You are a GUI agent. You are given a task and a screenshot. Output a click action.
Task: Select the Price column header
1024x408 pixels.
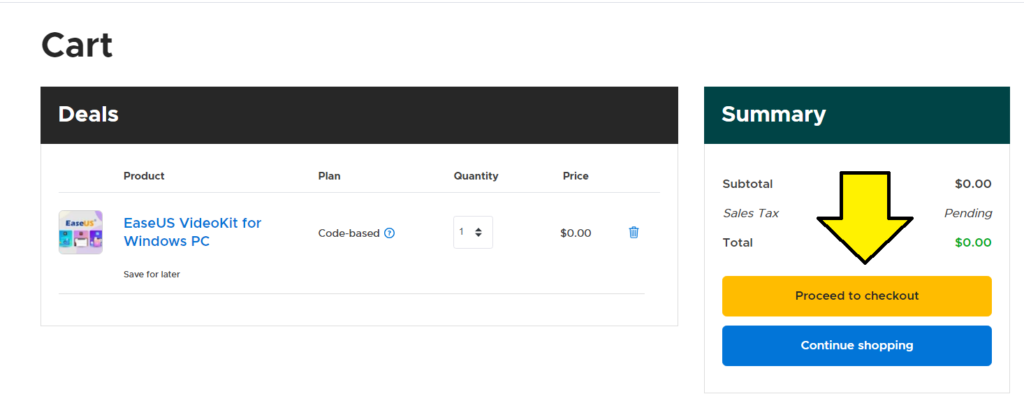pos(575,176)
